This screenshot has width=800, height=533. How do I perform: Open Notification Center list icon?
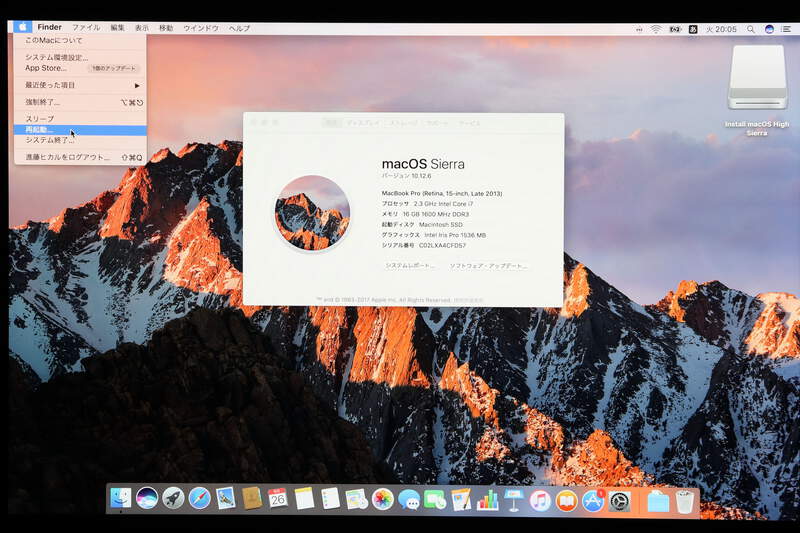pos(786,30)
